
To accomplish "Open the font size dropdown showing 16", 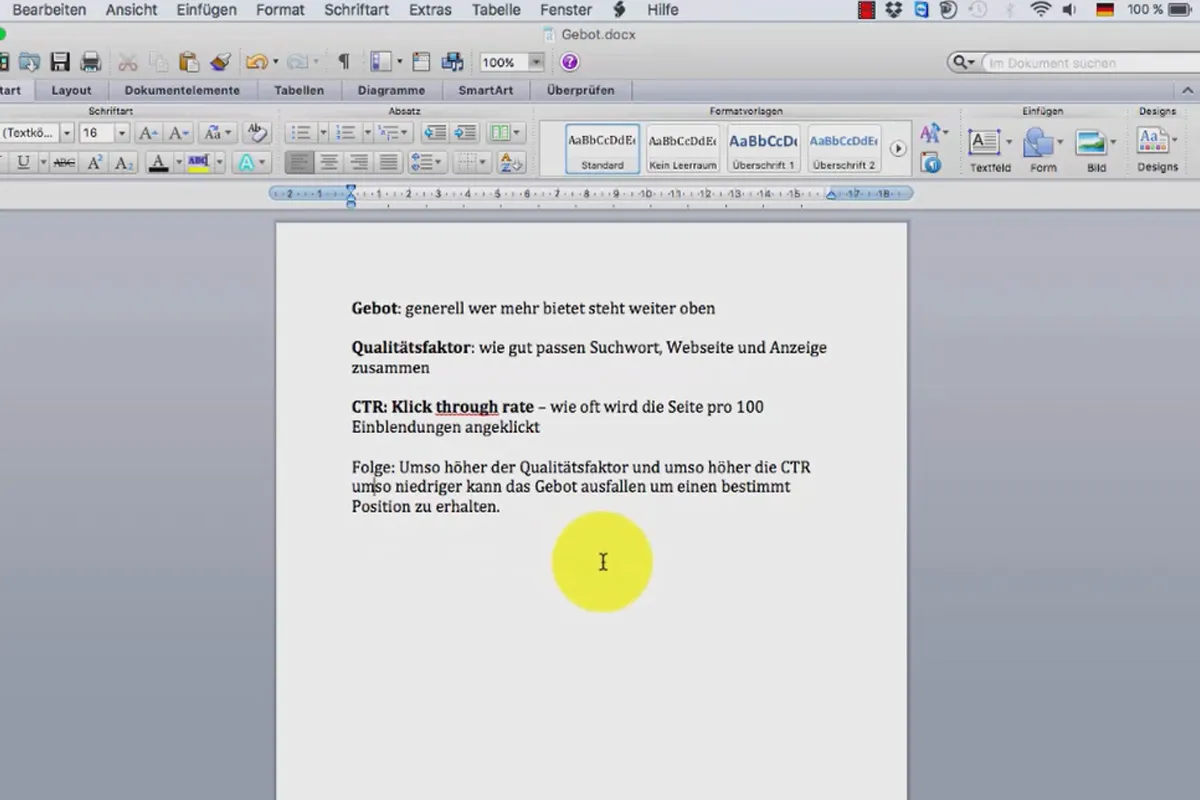I will click(122, 133).
